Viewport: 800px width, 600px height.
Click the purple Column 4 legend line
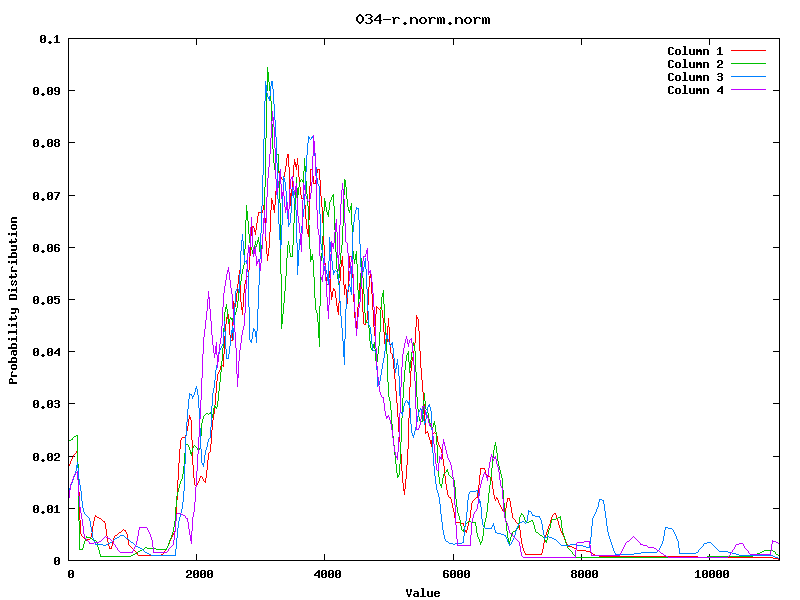748,90
